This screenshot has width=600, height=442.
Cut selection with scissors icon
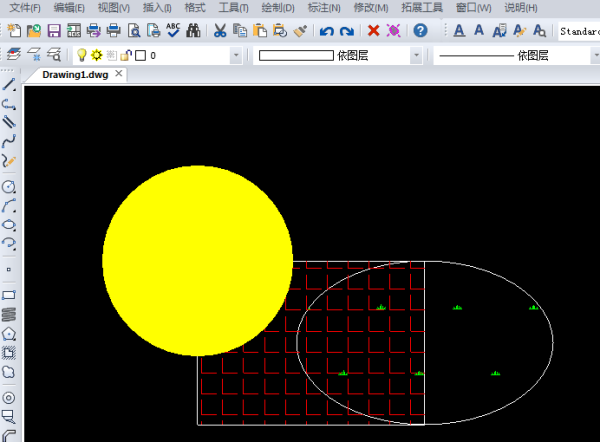[x=220, y=30]
